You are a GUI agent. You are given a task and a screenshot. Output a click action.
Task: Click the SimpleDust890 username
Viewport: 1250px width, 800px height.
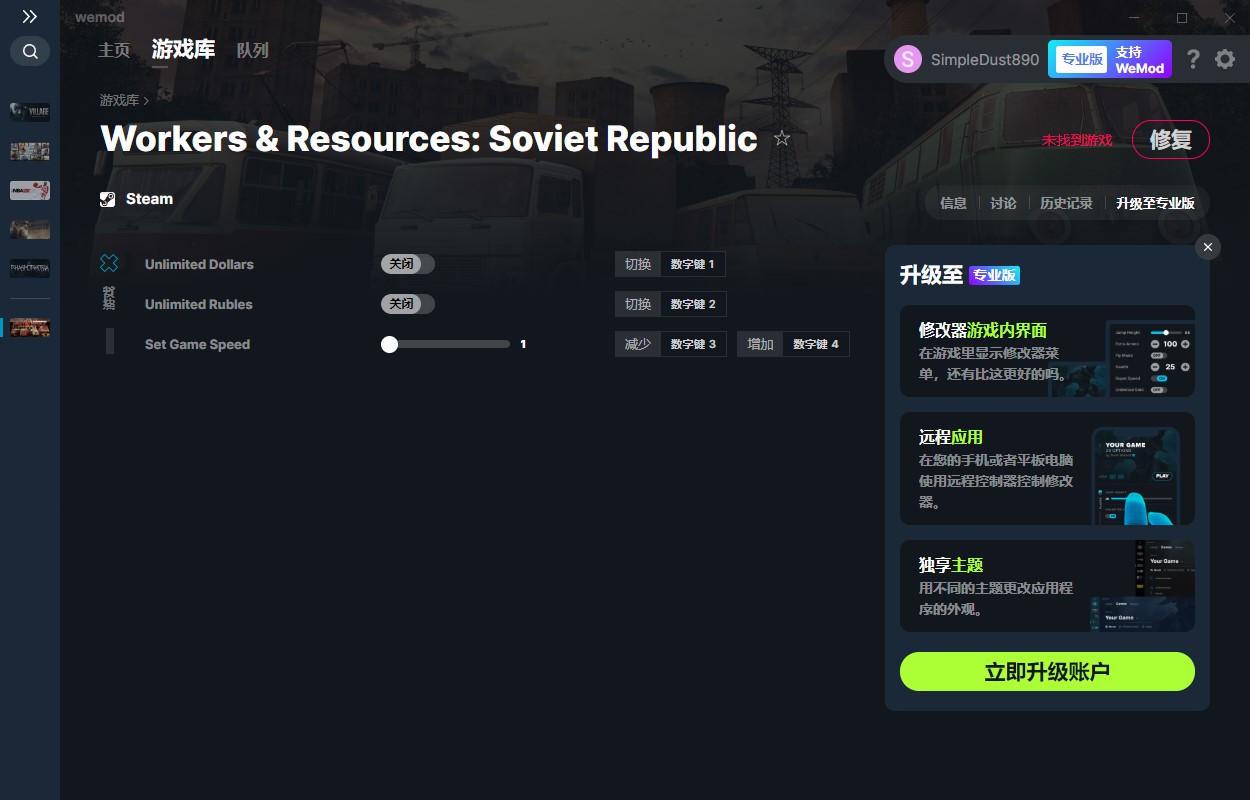pyautogui.click(x=985, y=60)
